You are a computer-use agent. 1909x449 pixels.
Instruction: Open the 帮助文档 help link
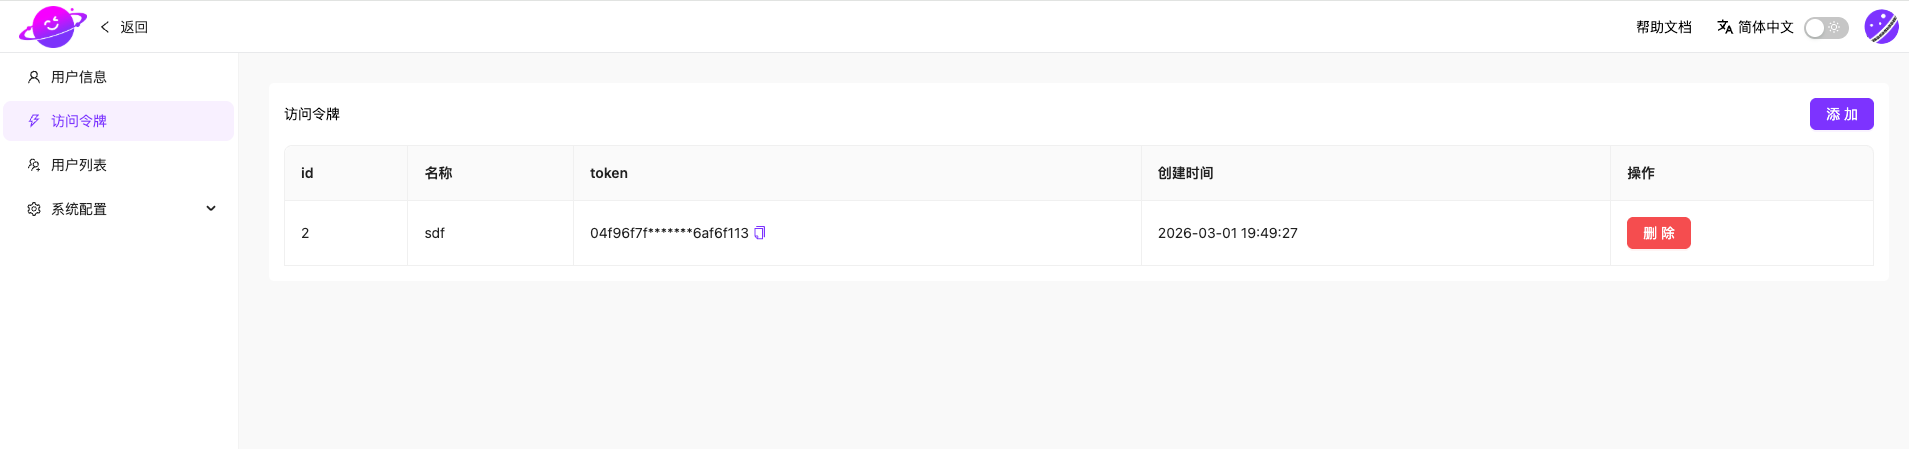point(1663,27)
